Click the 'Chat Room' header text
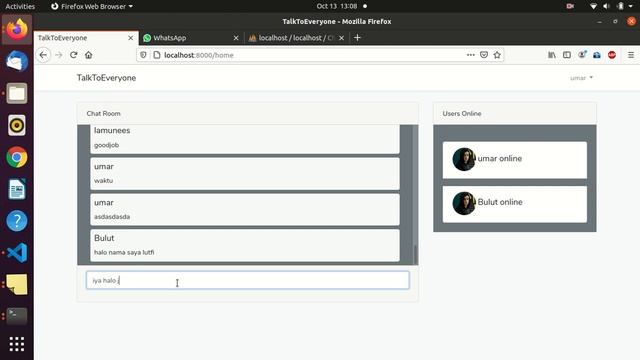Image resolution: width=640 pixels, height=360 pixels. [x=103, y=113]
